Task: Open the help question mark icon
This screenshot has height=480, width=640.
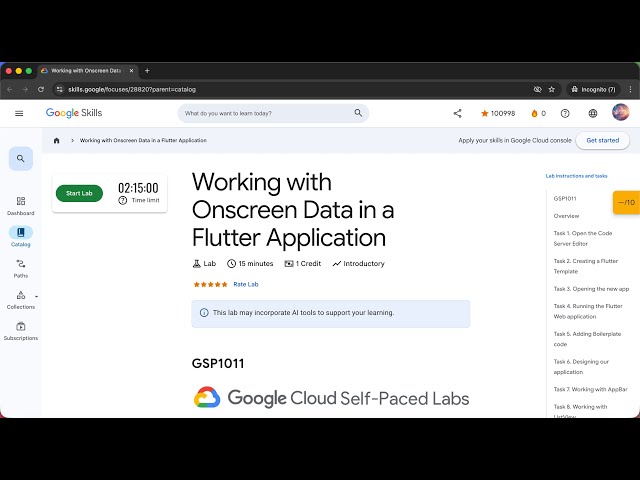Action: click(x=565, y=113)
